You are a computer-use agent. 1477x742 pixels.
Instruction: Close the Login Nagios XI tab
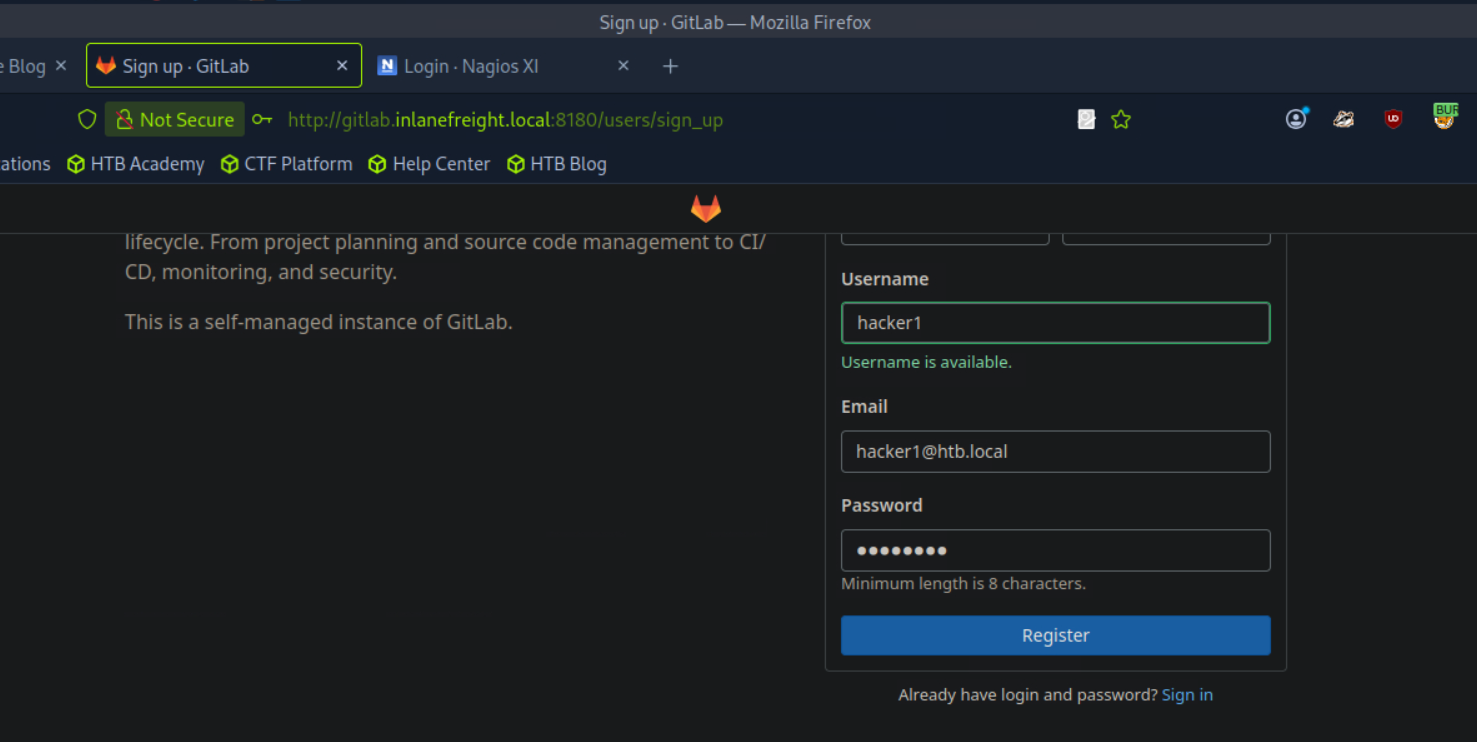623,66
